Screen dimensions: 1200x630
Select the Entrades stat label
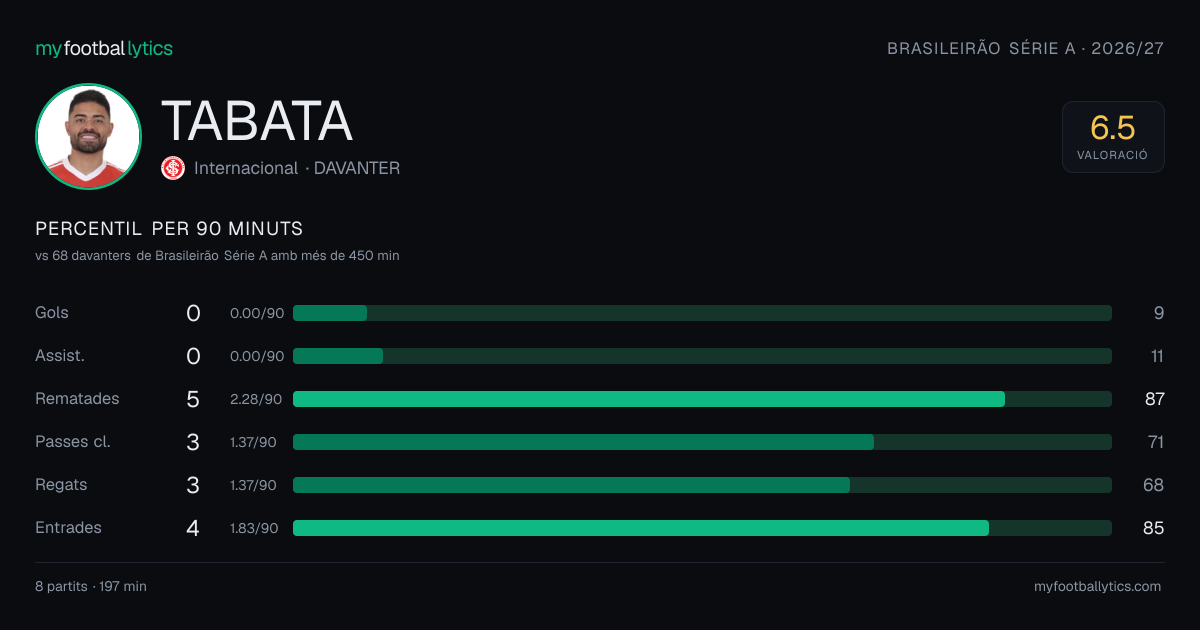pyautogui.click(x=68, y=528)
